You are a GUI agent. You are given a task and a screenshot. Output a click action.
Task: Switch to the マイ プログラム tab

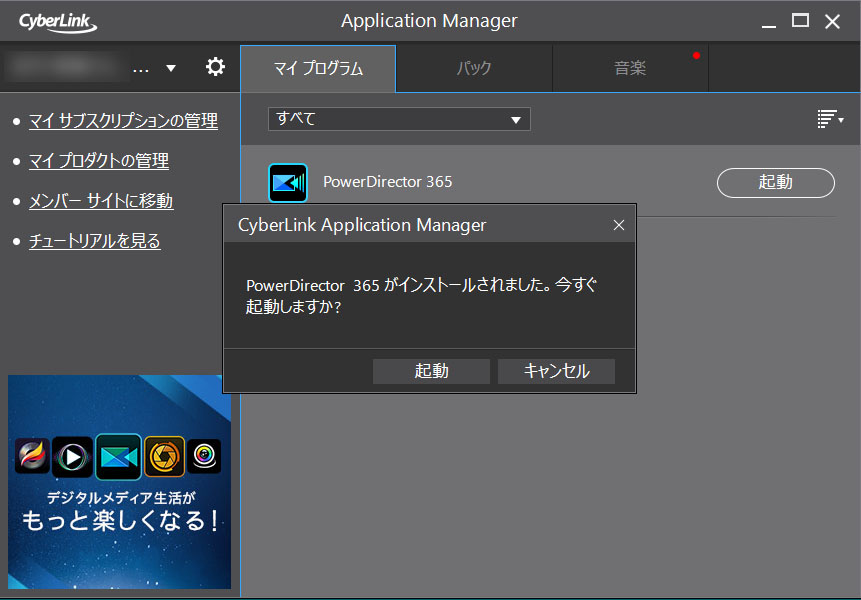click(318, 69)
